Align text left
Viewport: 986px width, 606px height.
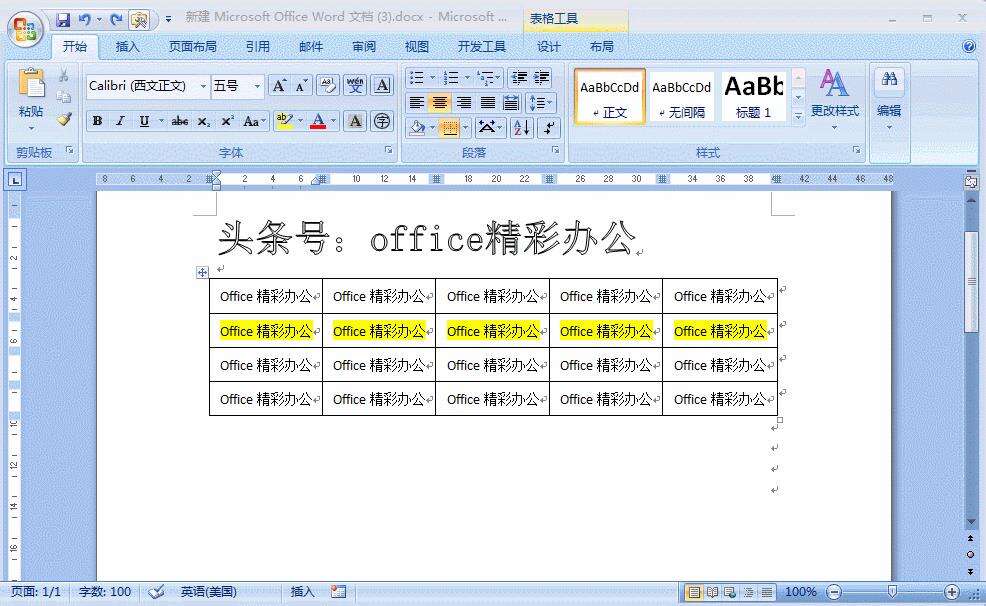coord(416,102)
